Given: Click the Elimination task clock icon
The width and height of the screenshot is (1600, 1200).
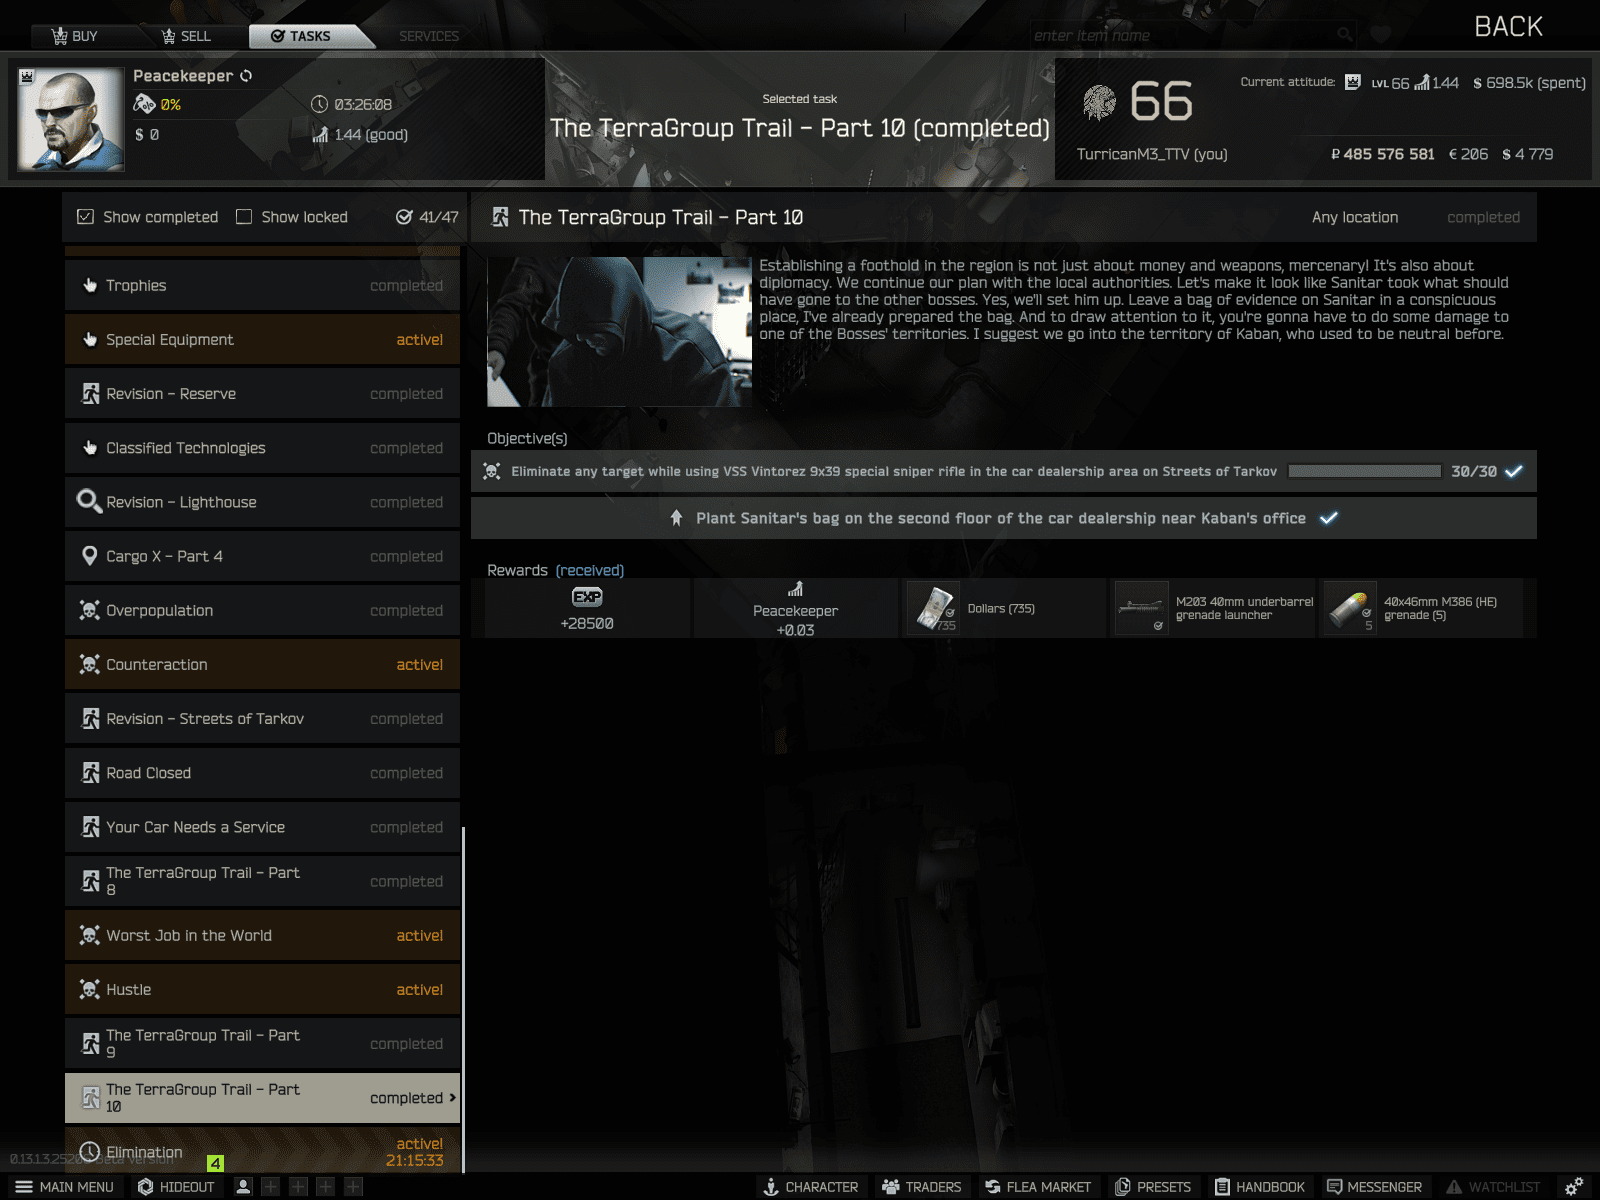Looking at the screenshot, I should click(x=90, y=1152).
